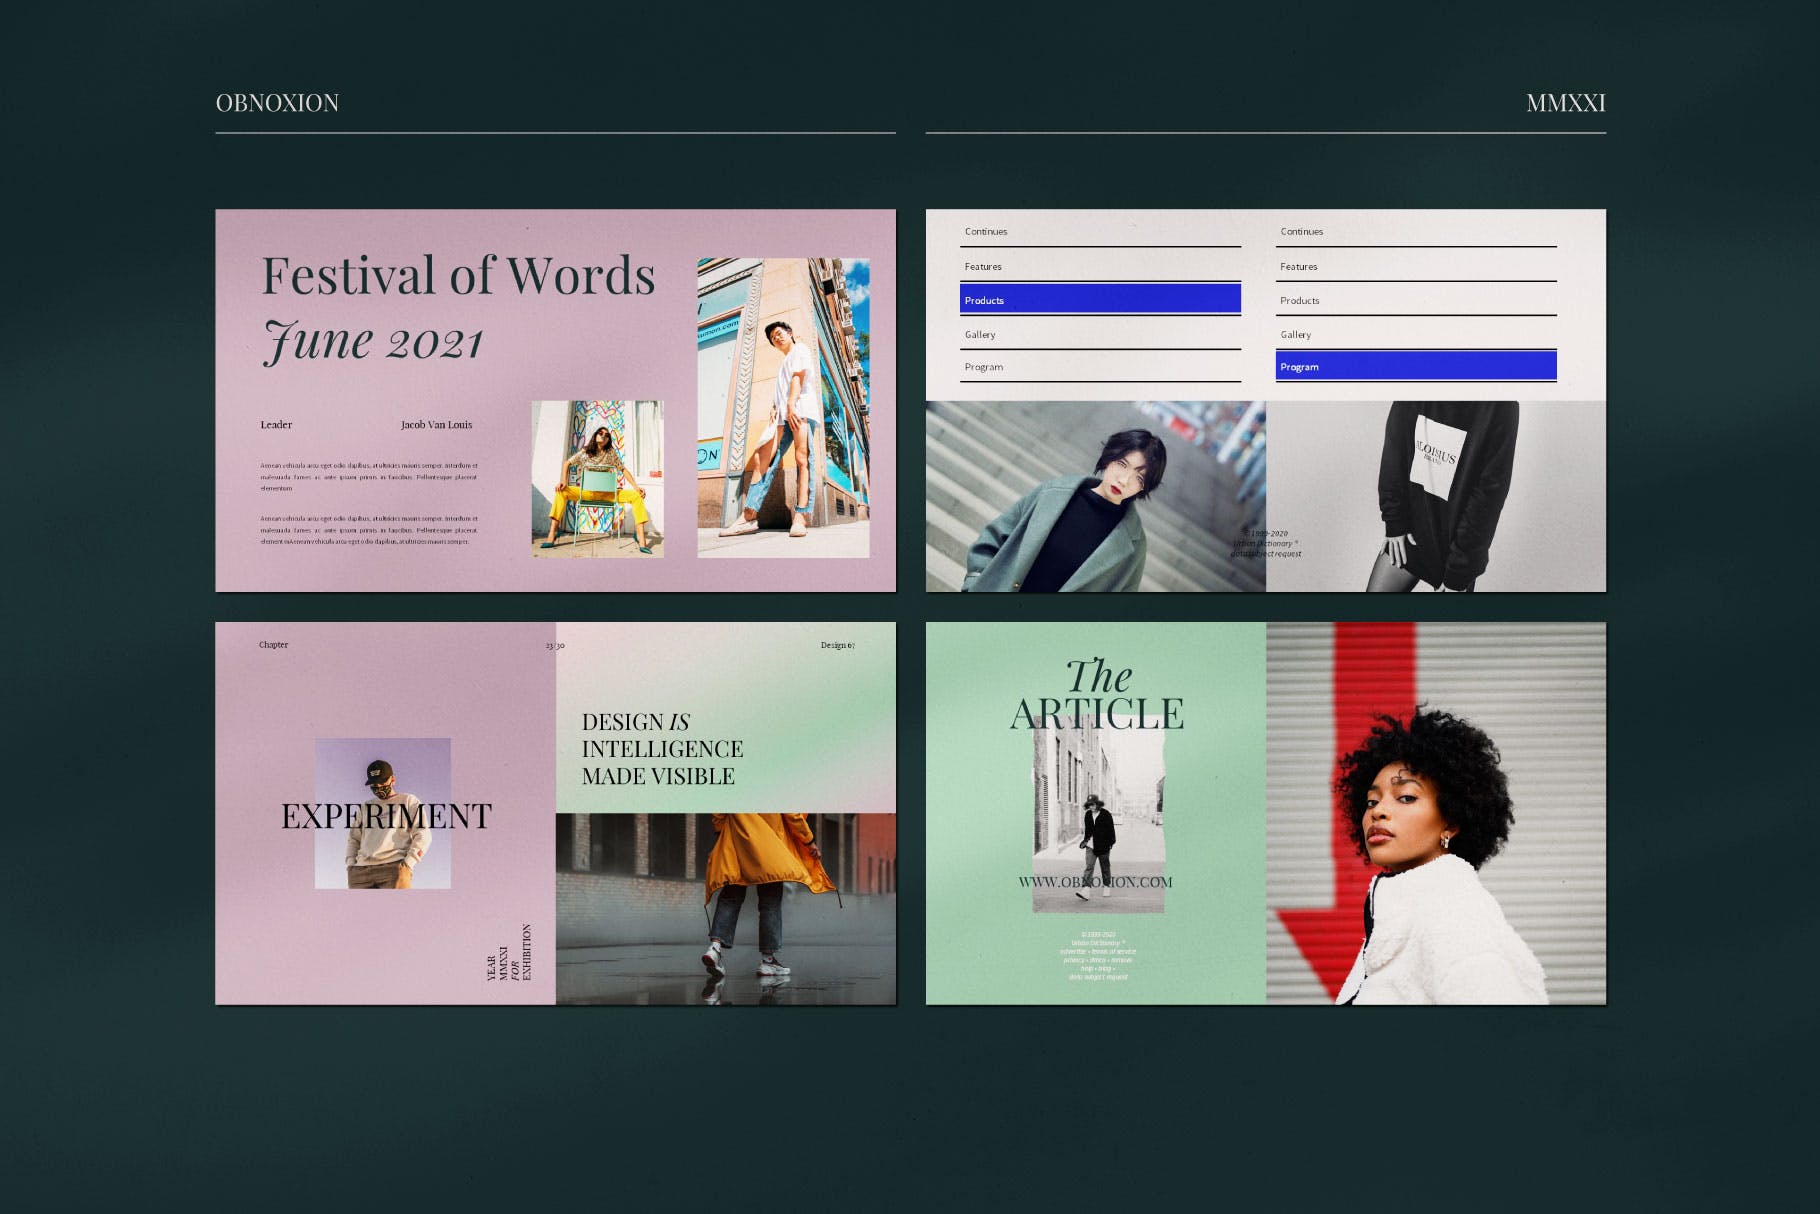The image size is (1820, 1214).
Task: Click Features in the right menu list
Action: [1299, 267]
